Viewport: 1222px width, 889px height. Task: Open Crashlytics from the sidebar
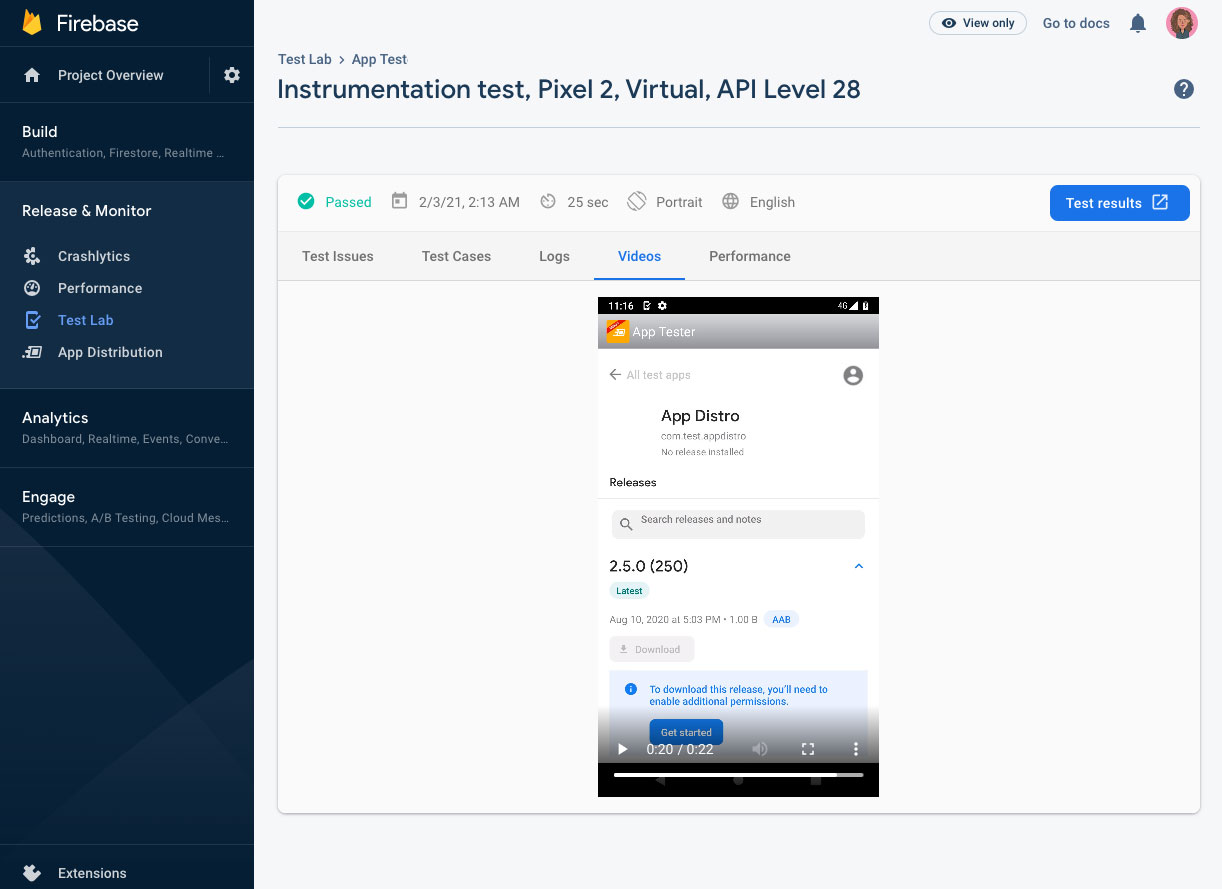93,256
